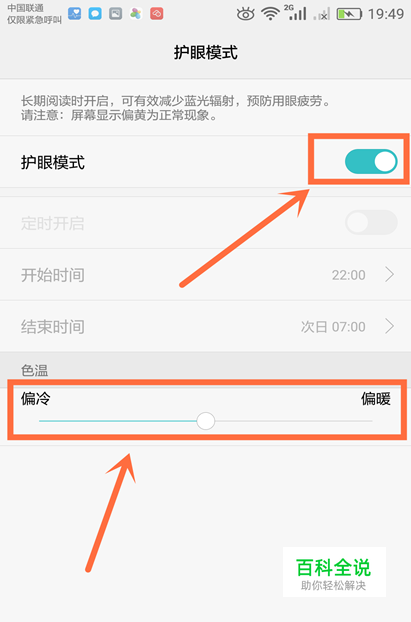This screenshot has width=411, height=622.
Task: Open the 结束时间 row chevron
Action: [390, 326]
